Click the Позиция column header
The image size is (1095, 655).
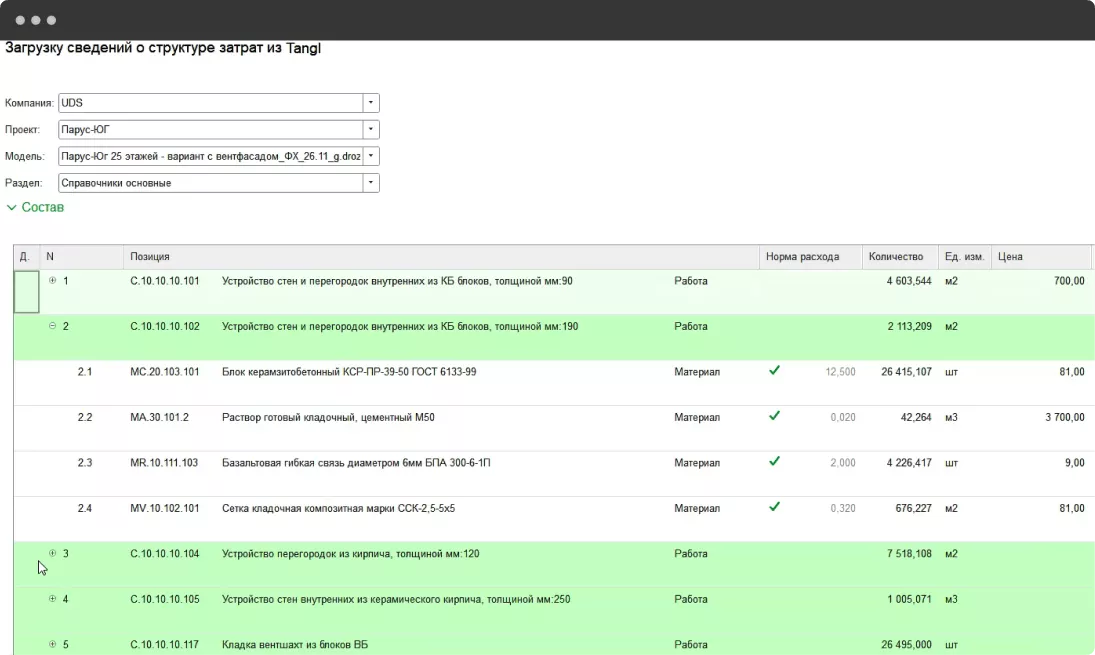click(x=440, y=257)
